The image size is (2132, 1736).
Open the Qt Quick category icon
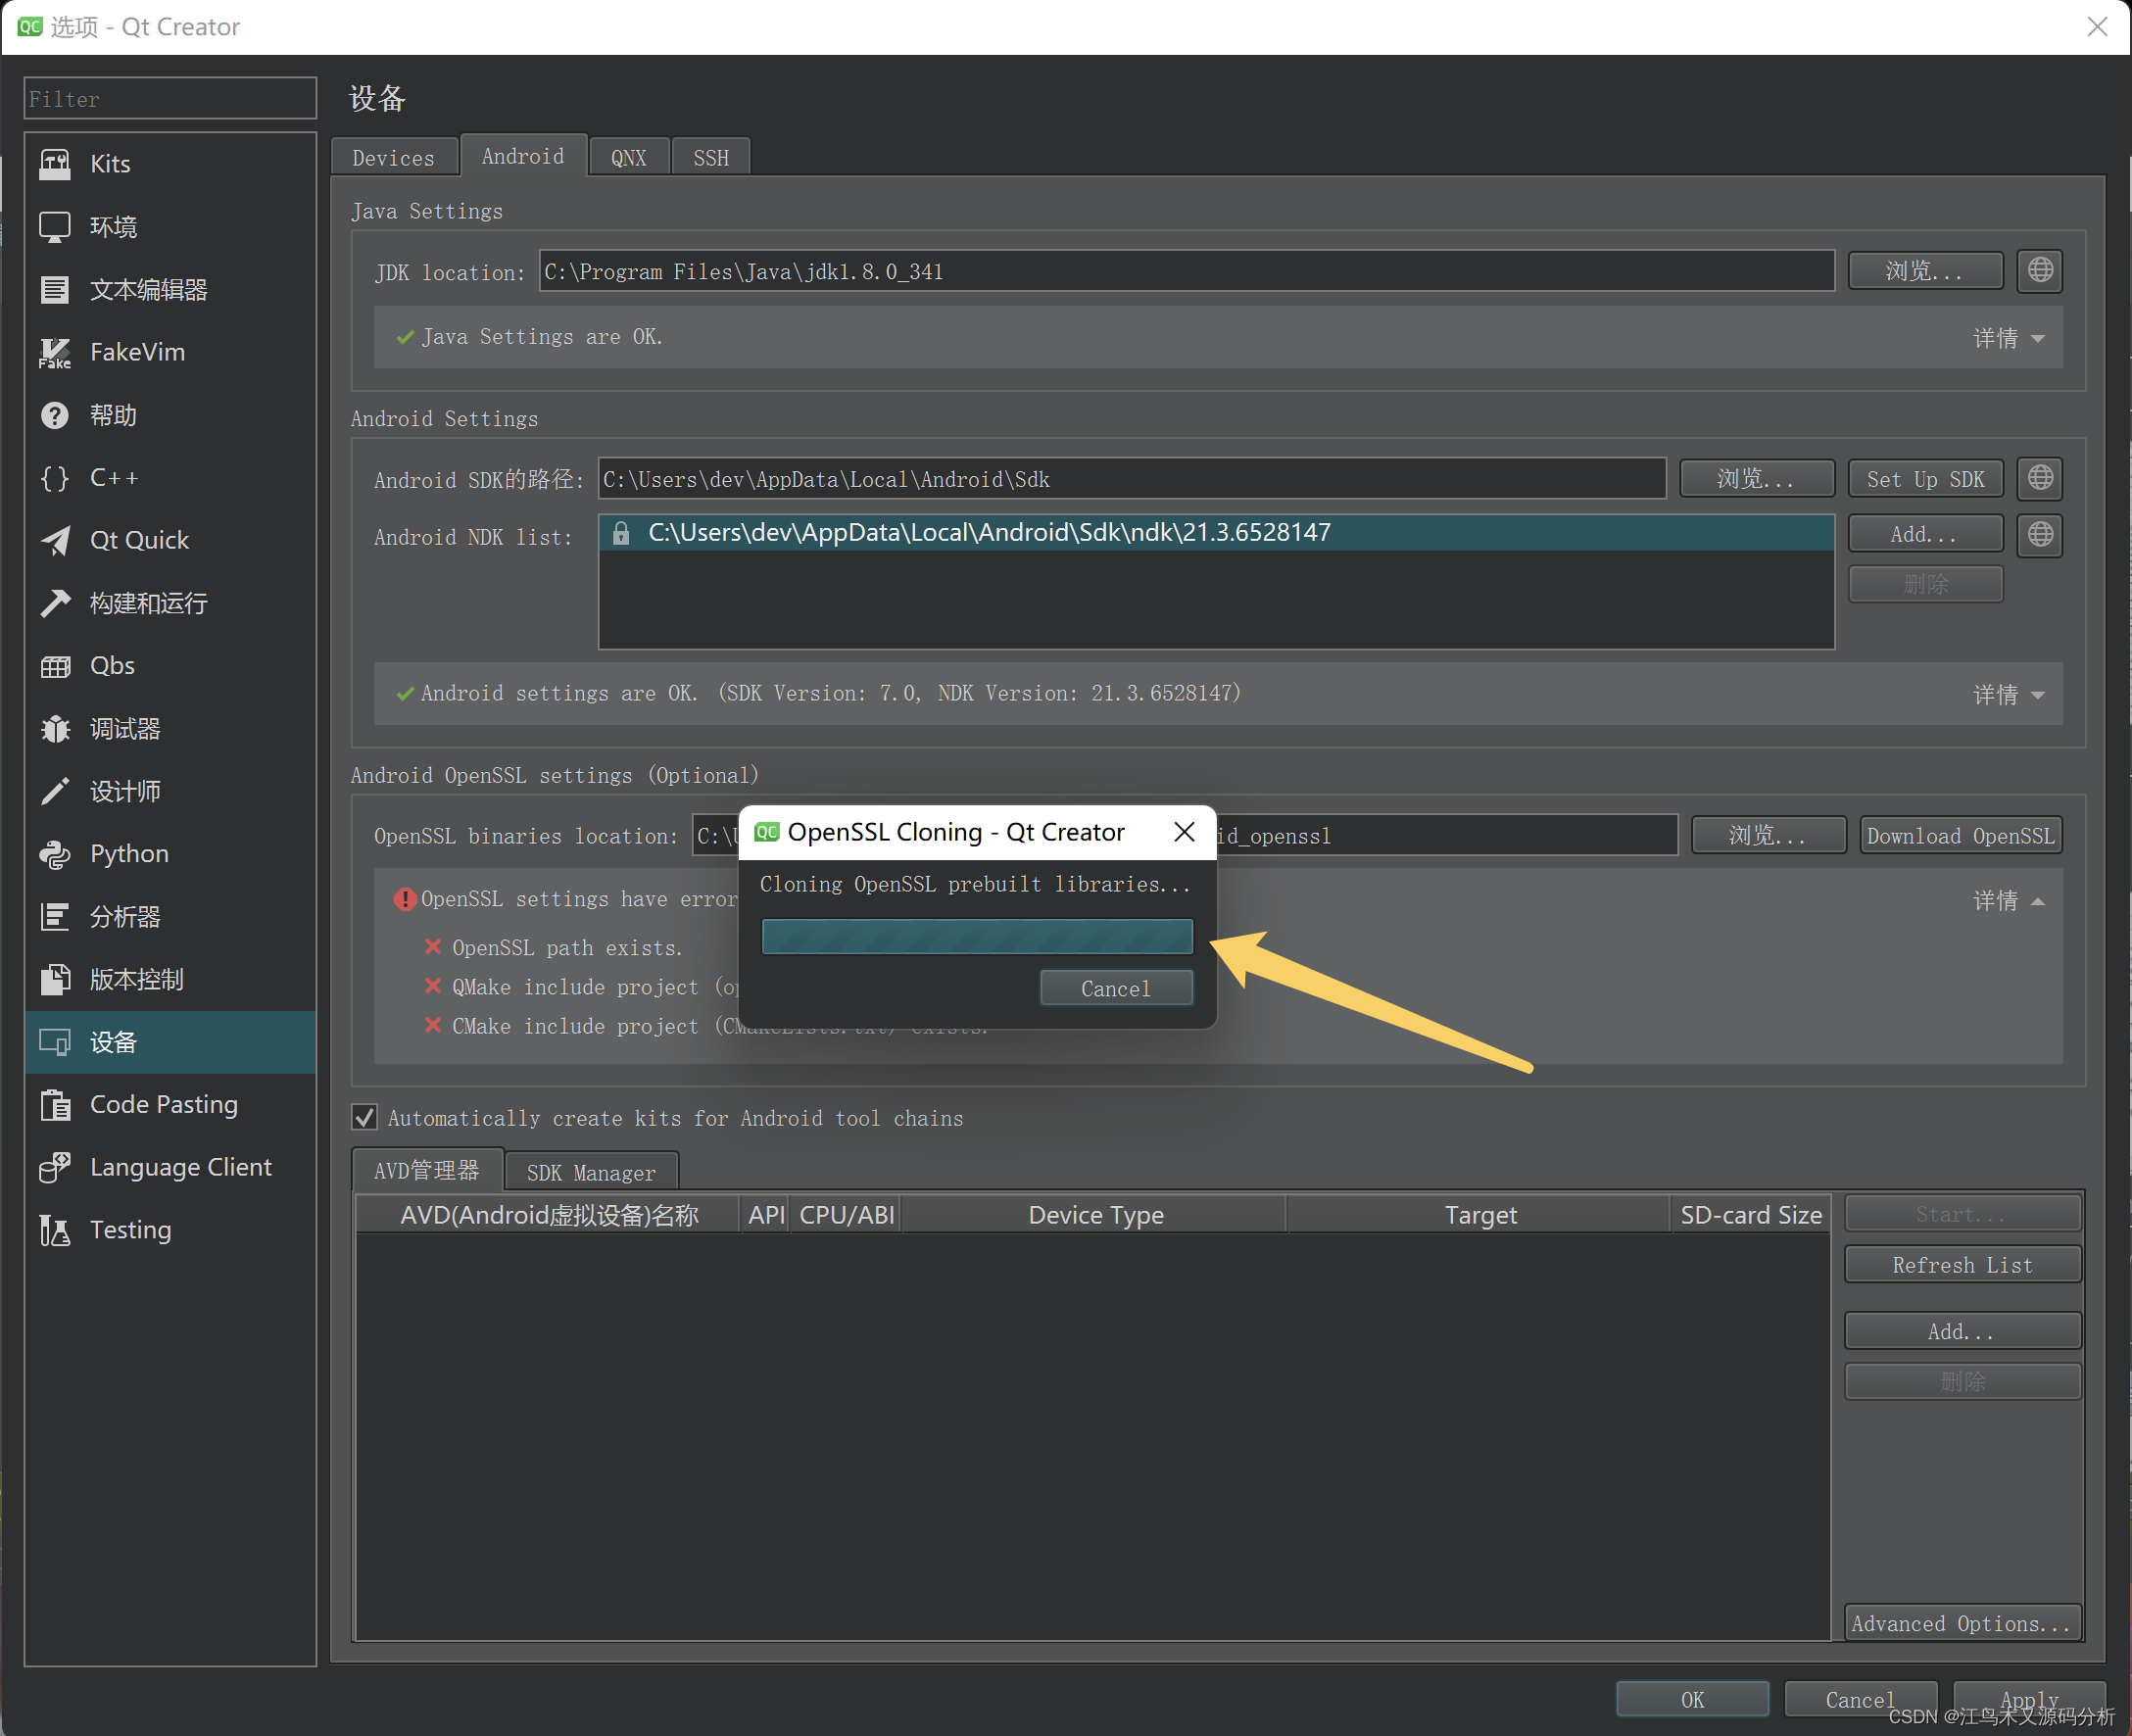click(x=55, y=540)
